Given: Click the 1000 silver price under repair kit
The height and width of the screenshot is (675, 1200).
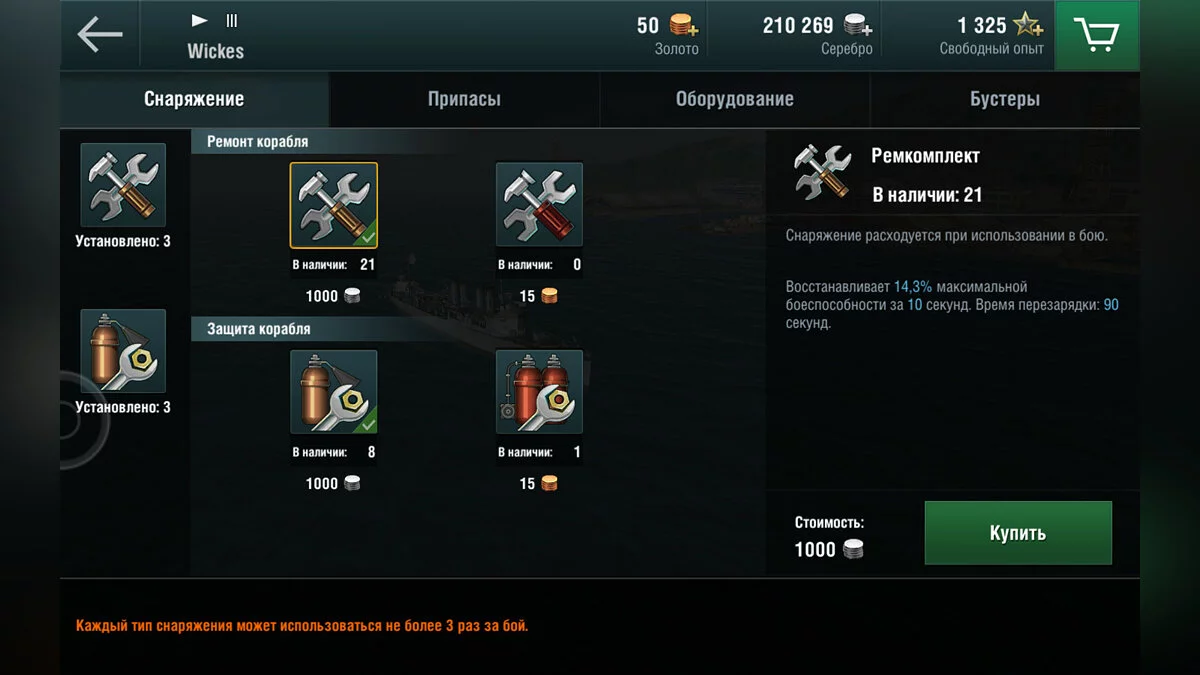Looking at the screenshot, I should [x=332, y=296].
